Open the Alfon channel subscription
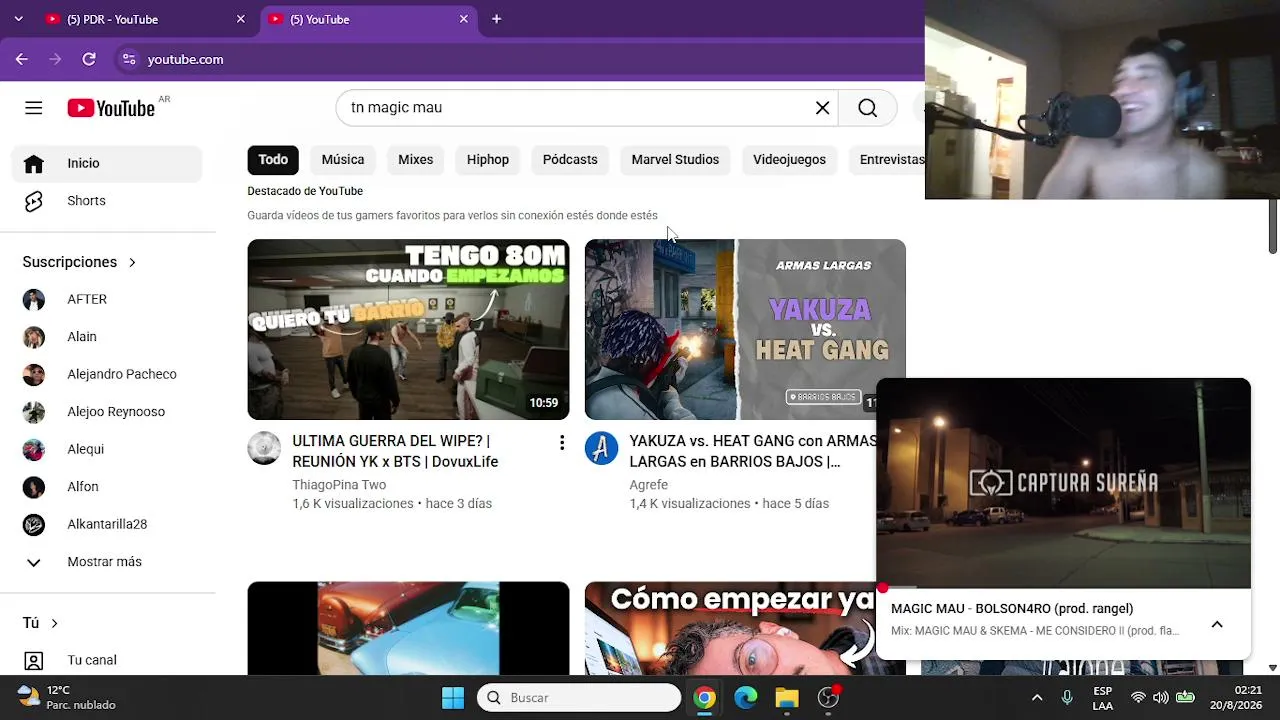 click(107, 487)
